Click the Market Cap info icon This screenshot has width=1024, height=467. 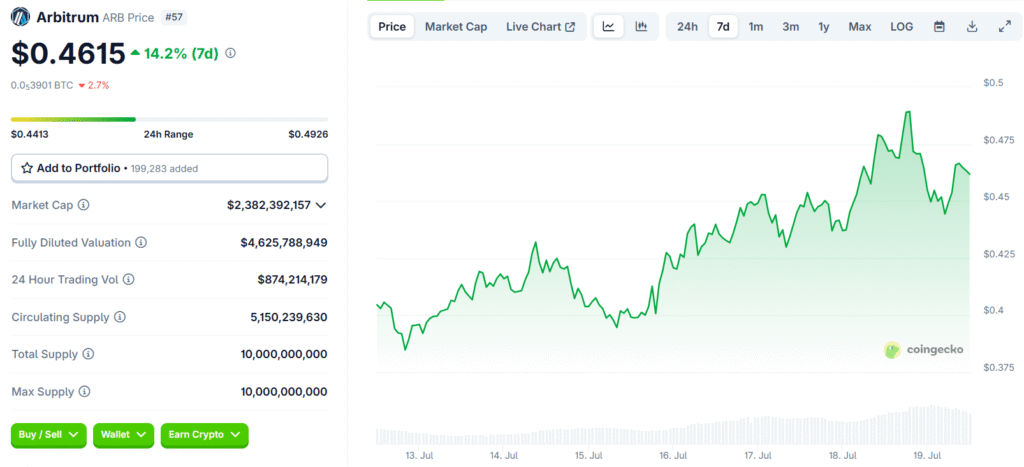click(84, 205)
